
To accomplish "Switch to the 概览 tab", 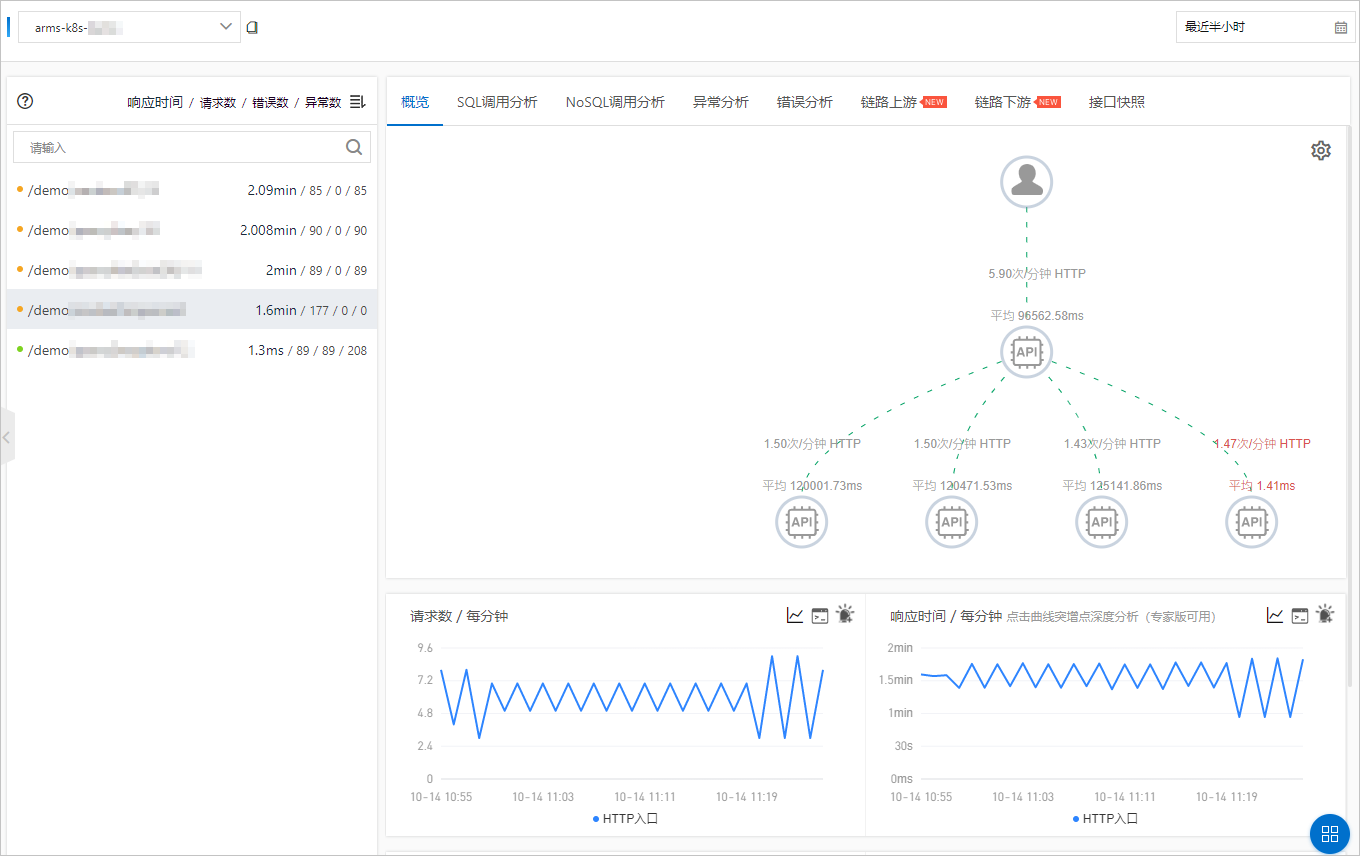I will pos(415,102).
